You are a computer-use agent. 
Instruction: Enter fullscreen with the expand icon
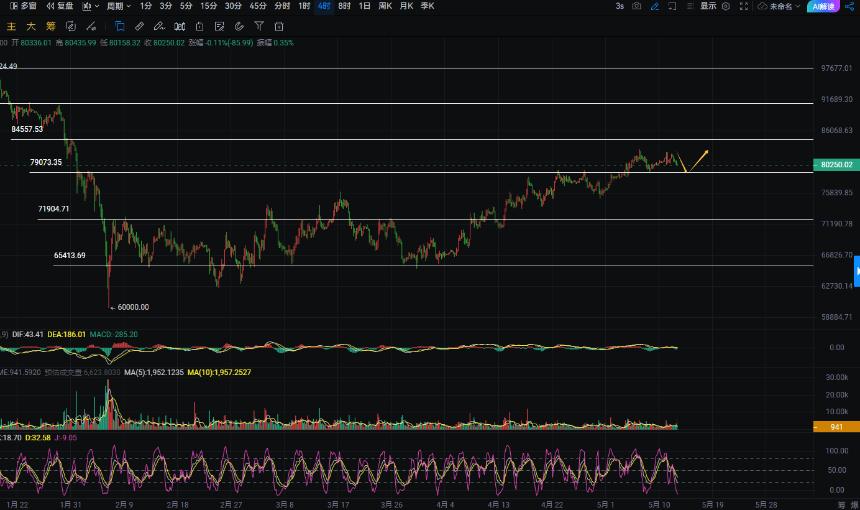[x=744, y=6]
